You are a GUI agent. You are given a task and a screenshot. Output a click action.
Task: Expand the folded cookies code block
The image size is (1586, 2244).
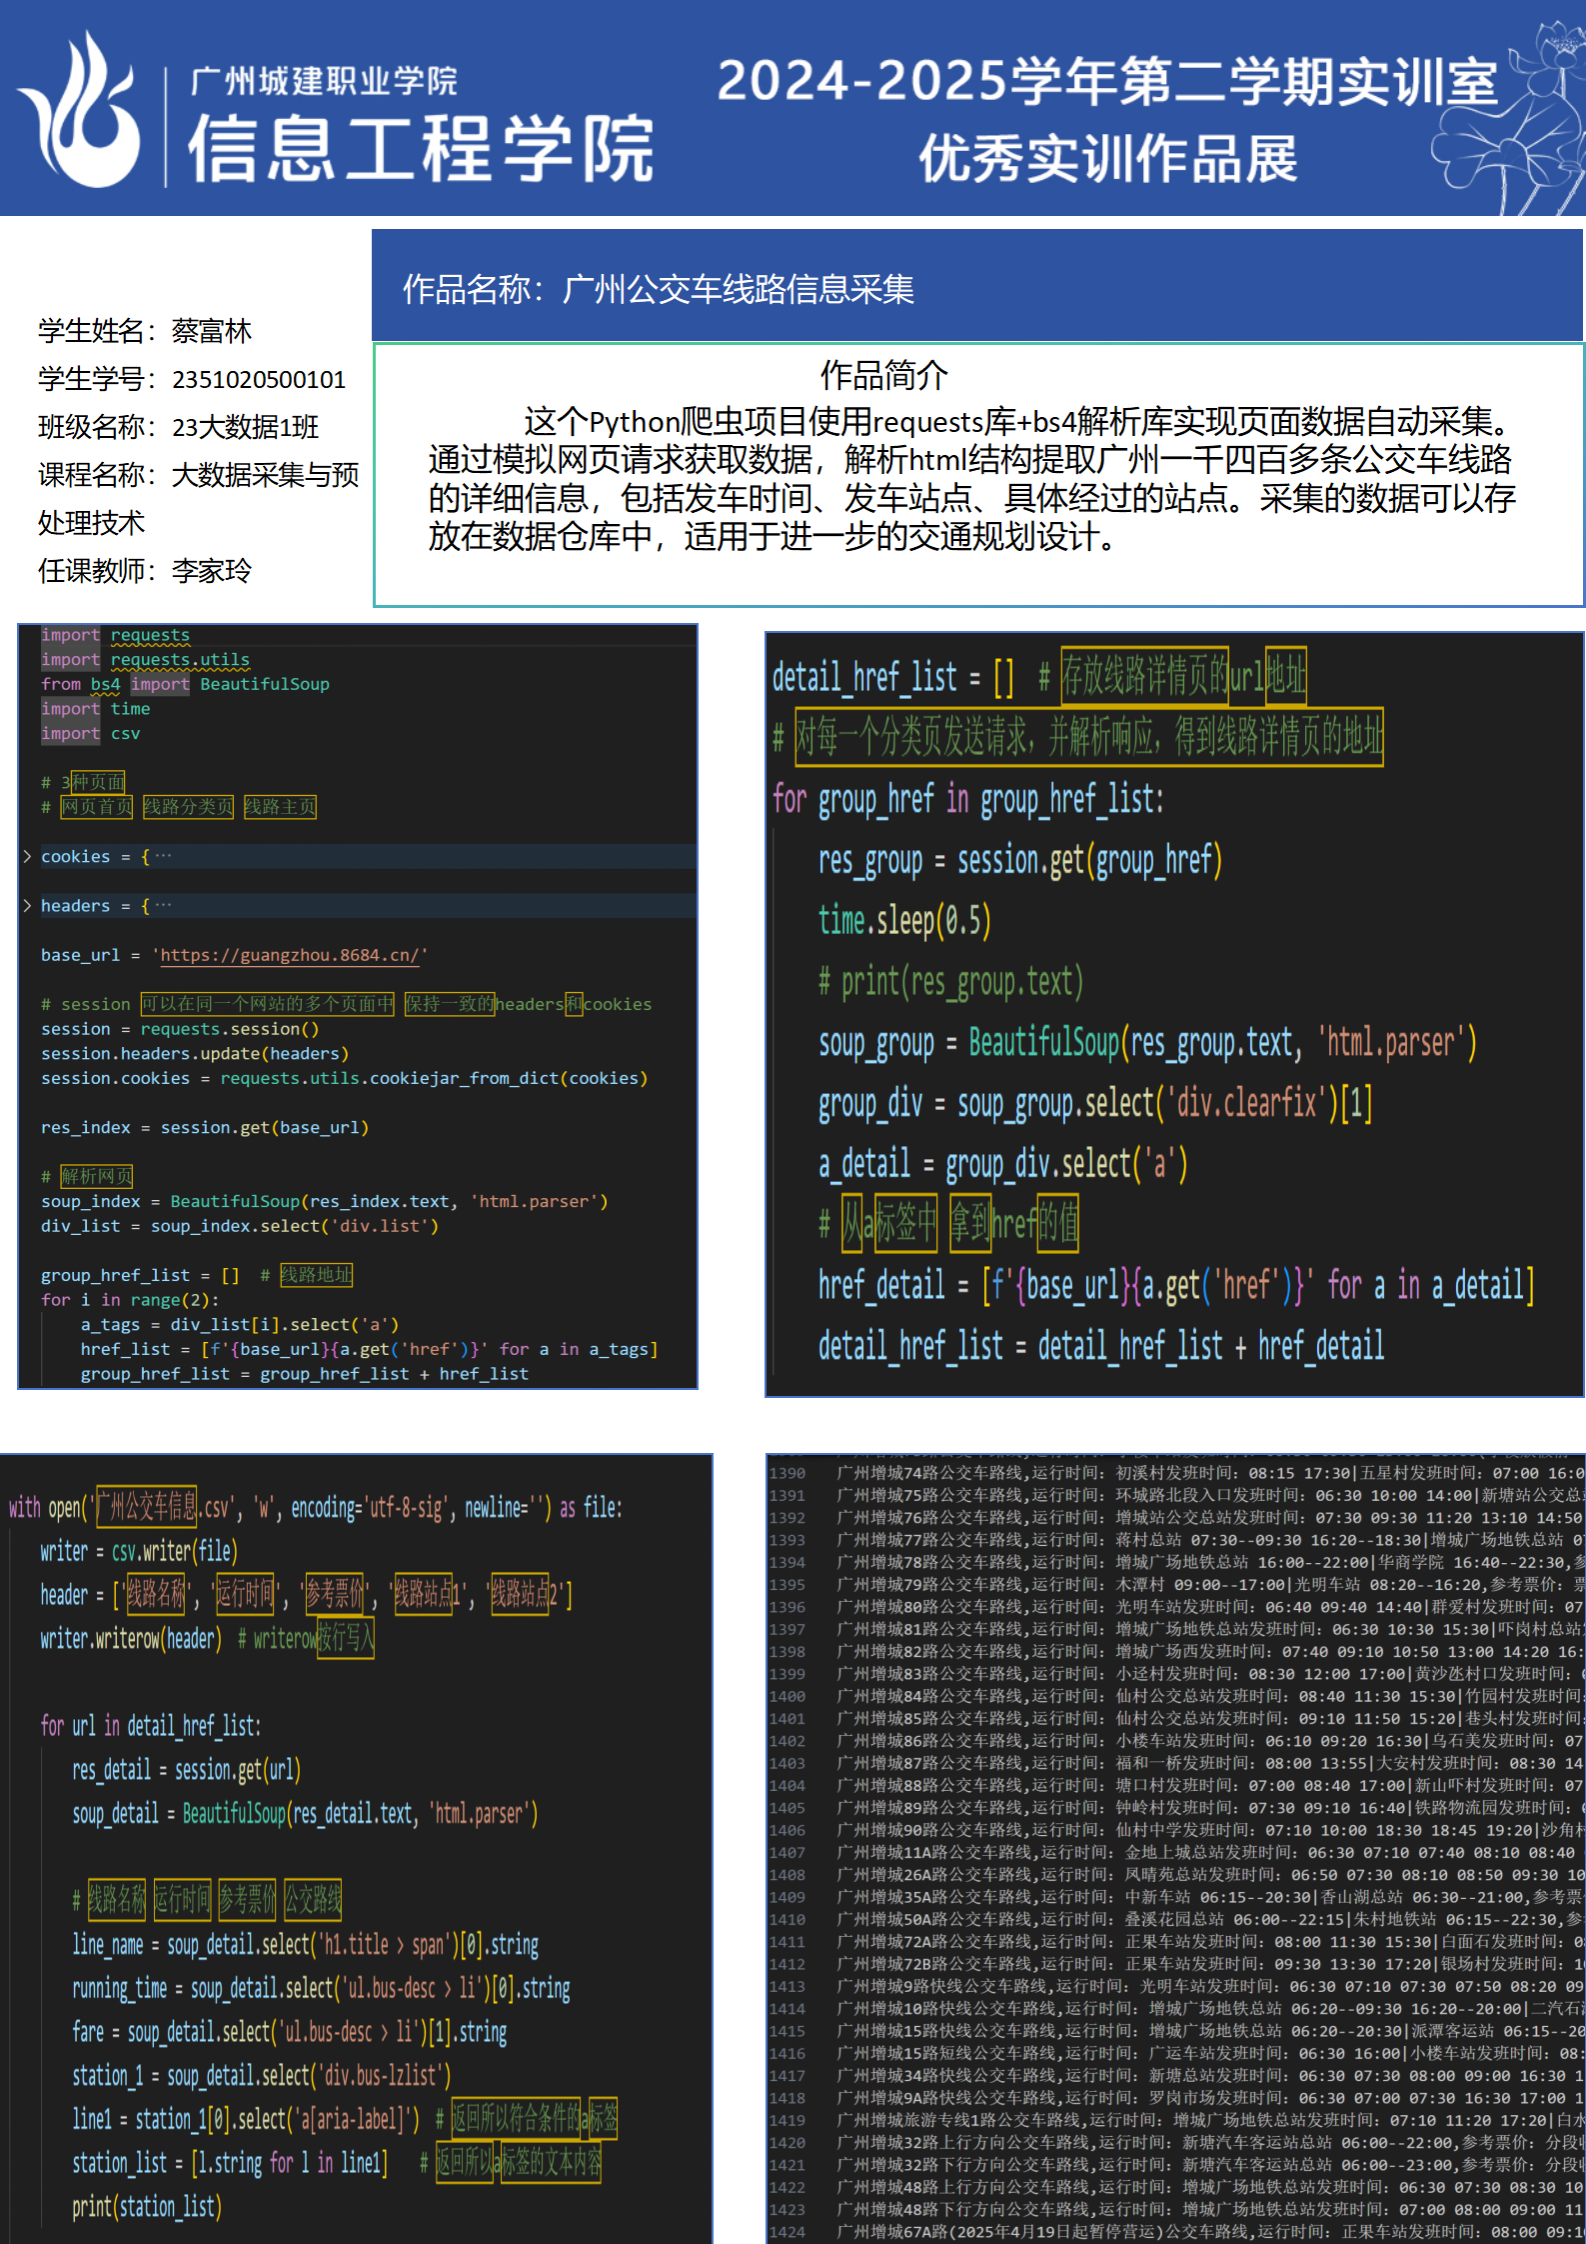click(x=27, y=857)
